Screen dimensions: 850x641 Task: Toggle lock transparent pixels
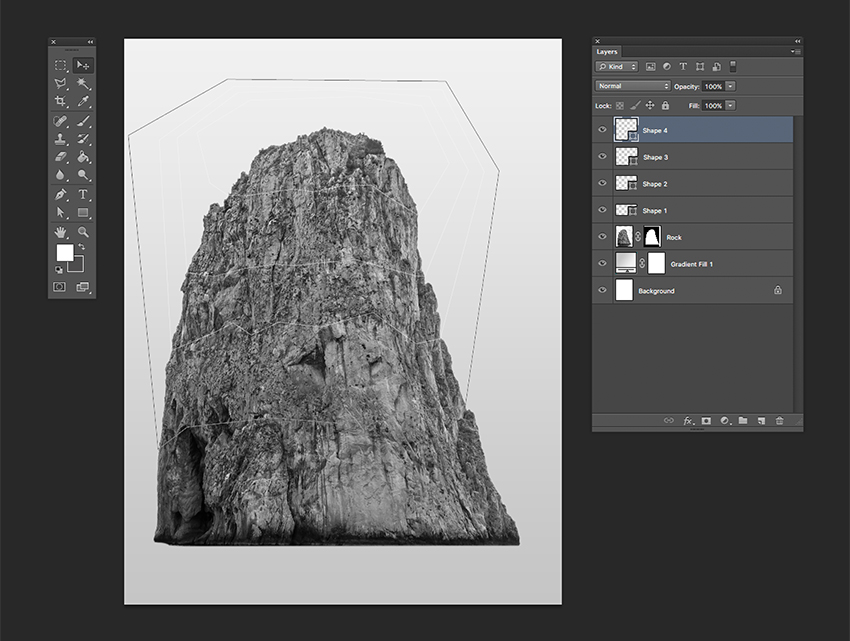click(x=620, y=106)
